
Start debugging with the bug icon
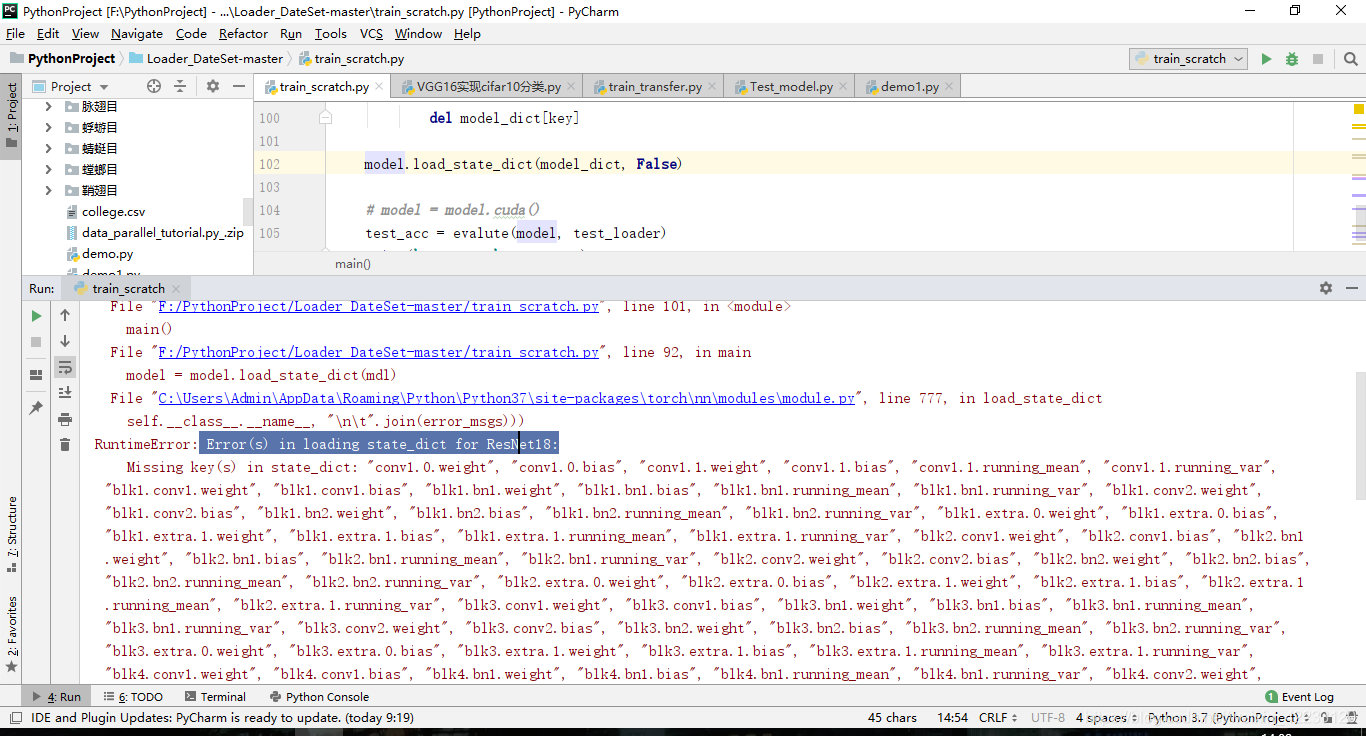click(x=1292, y=59)
